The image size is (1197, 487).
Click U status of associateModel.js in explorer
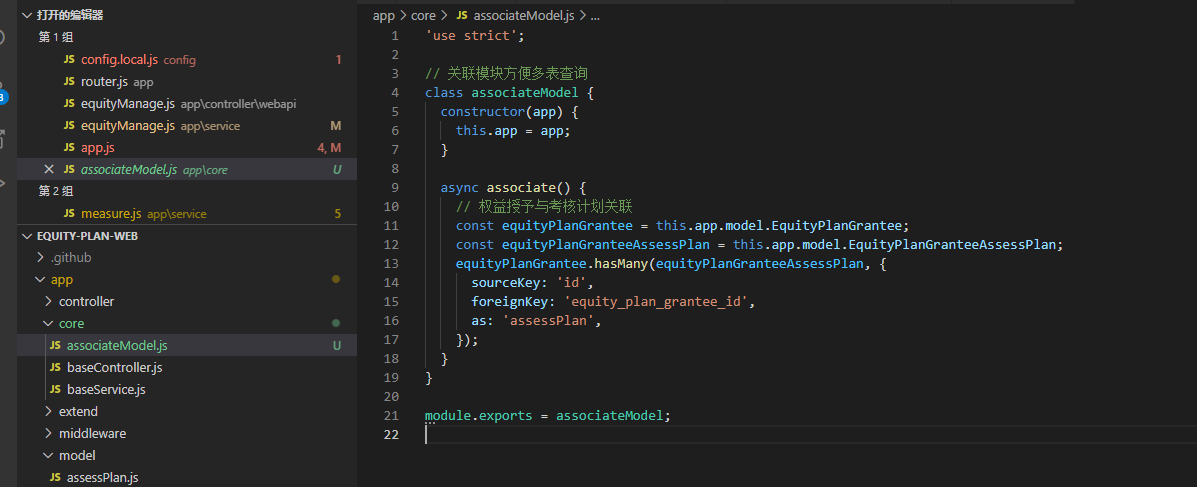pyautogui.click(x=337, y=346)
